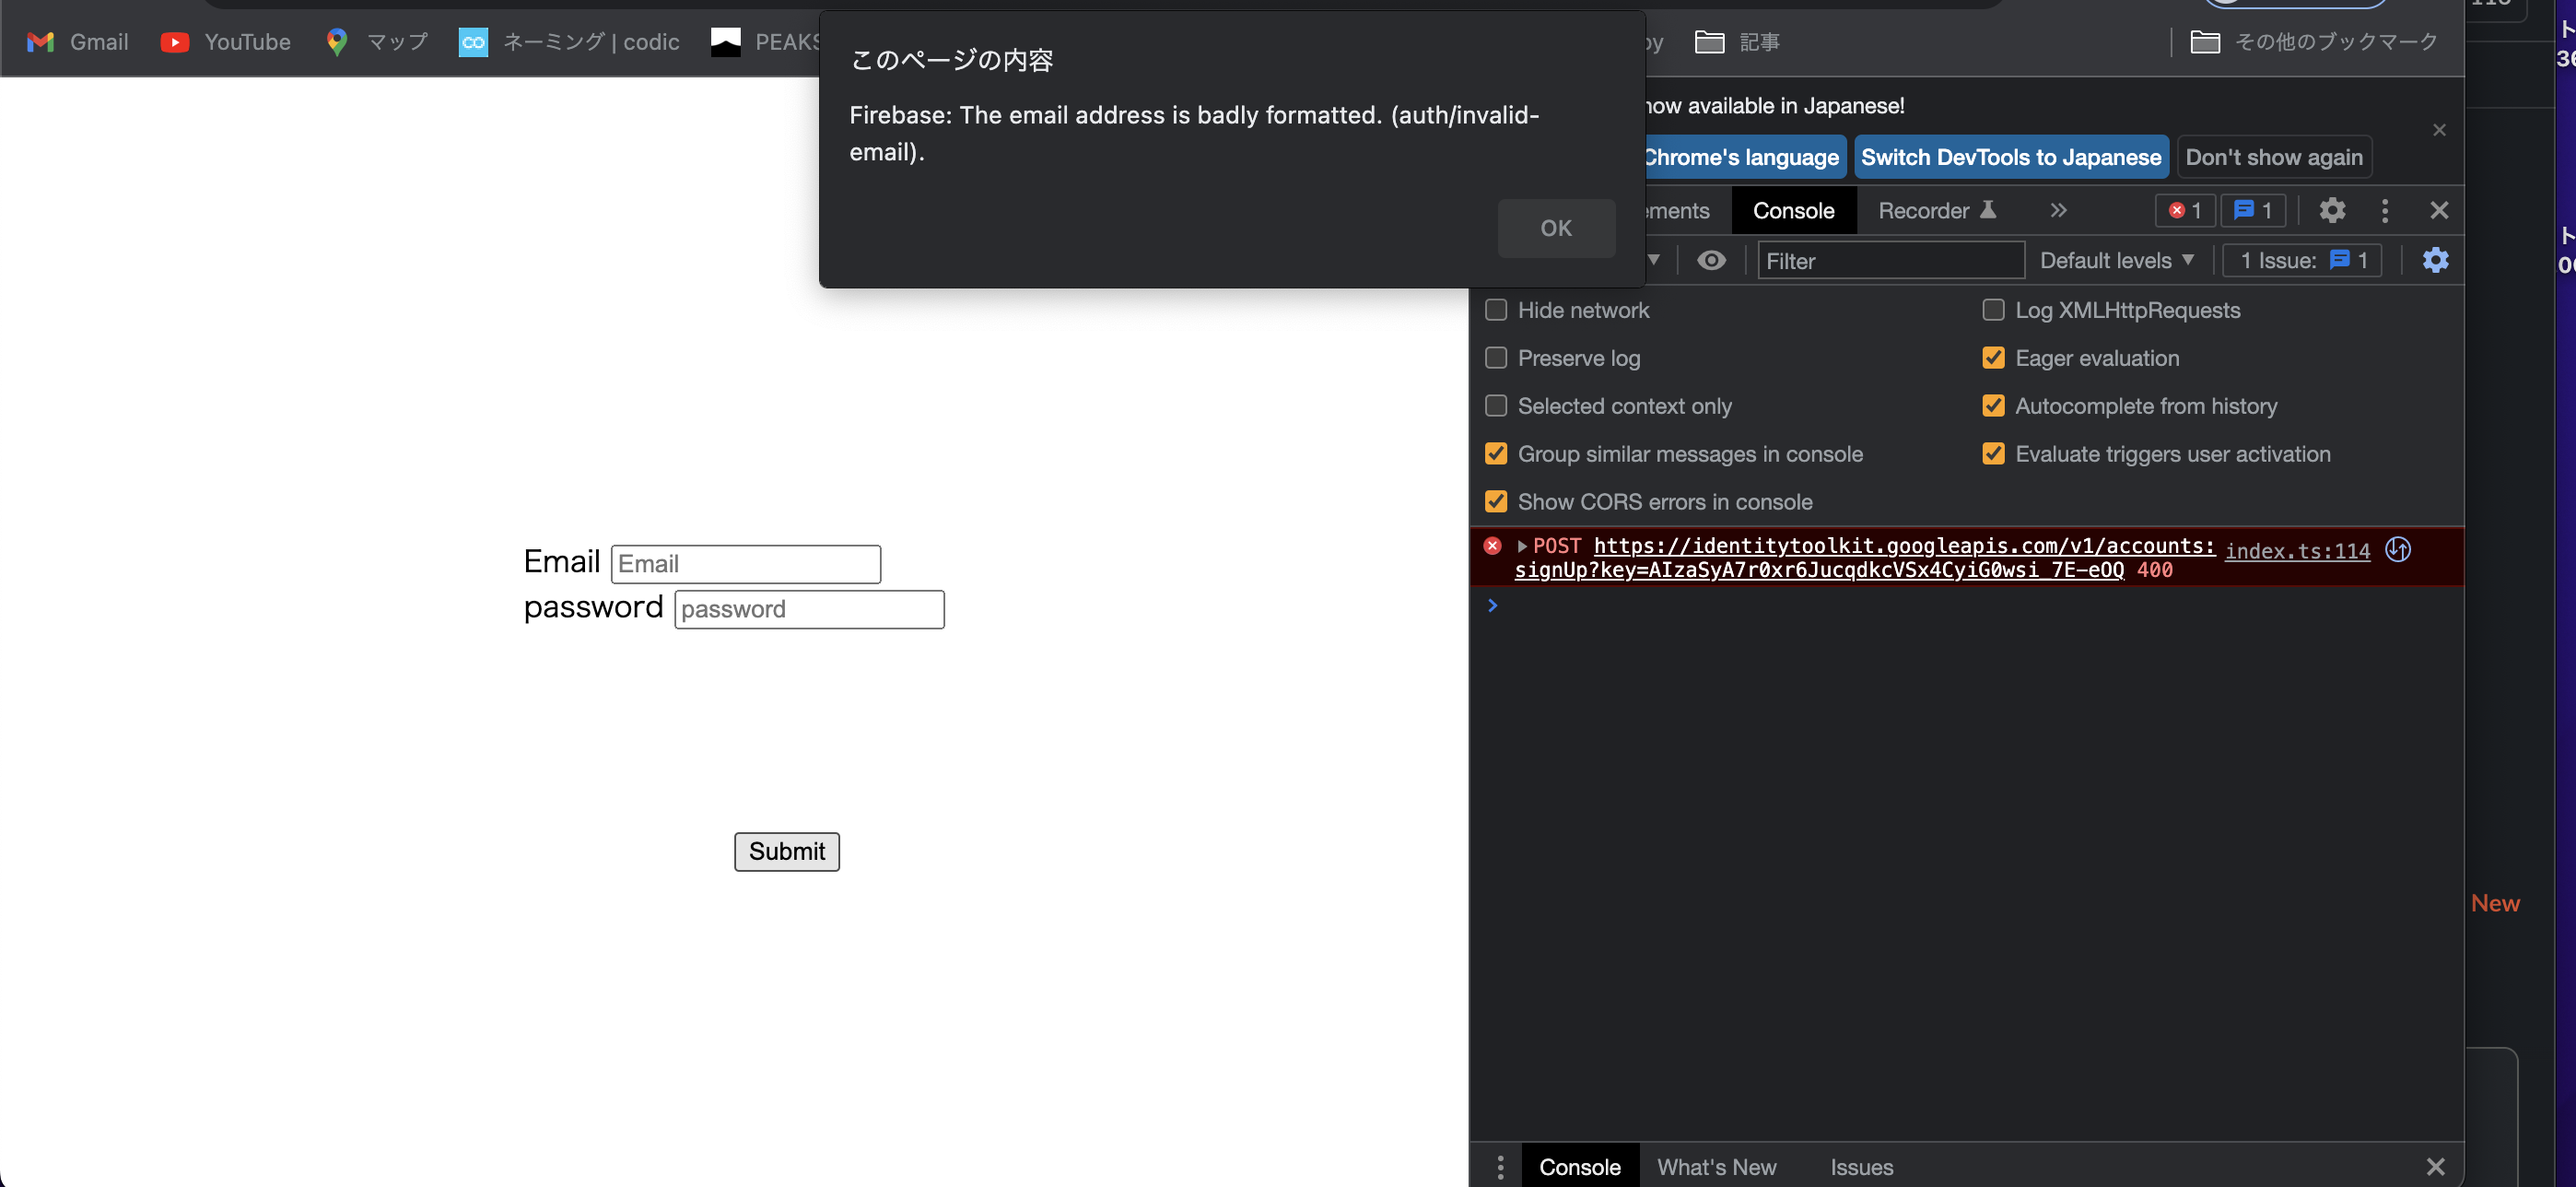Viewport: 2576px width, 1187px height.
Task: Open the three-dot DevTools menu
Action: pos(2385,210)
